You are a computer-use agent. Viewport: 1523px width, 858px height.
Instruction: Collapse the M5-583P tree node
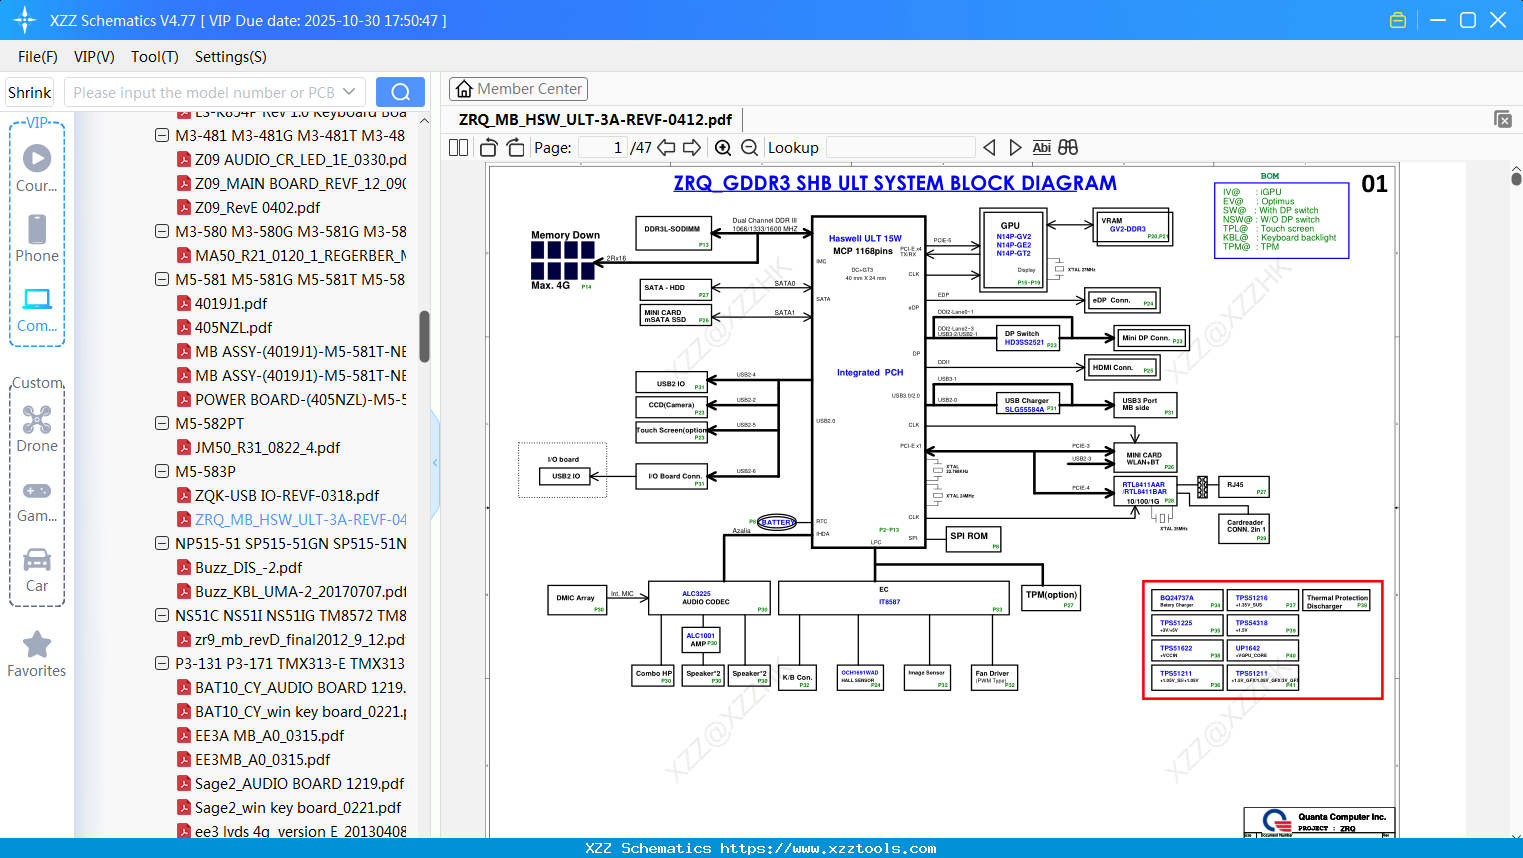click(162, 471)
